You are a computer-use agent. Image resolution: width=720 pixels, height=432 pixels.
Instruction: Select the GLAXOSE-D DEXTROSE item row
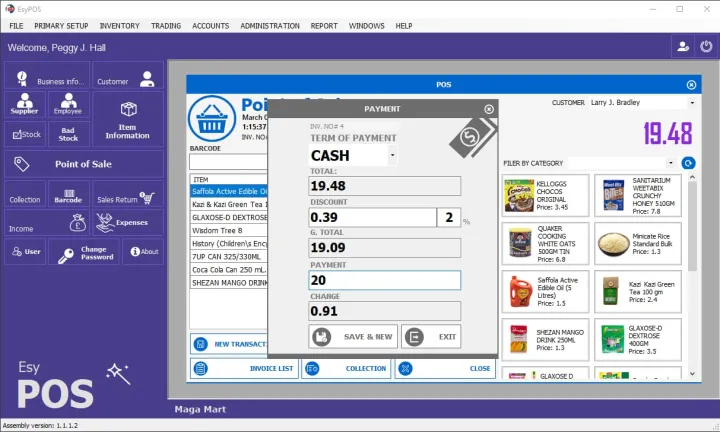tap(229, 217)
